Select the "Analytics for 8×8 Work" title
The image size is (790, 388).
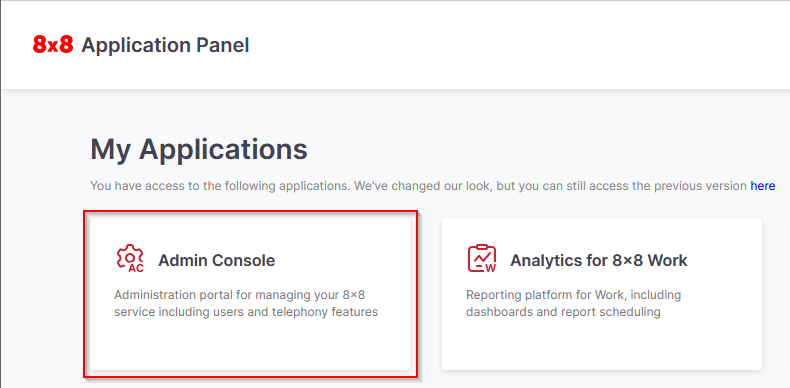[599, 261]
